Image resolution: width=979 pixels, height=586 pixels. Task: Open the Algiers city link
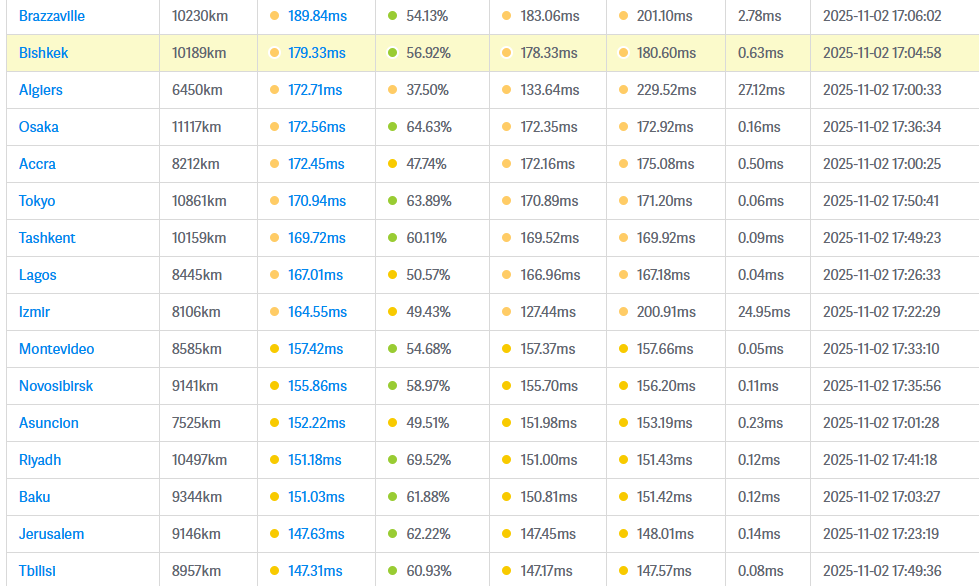(41, 90)
